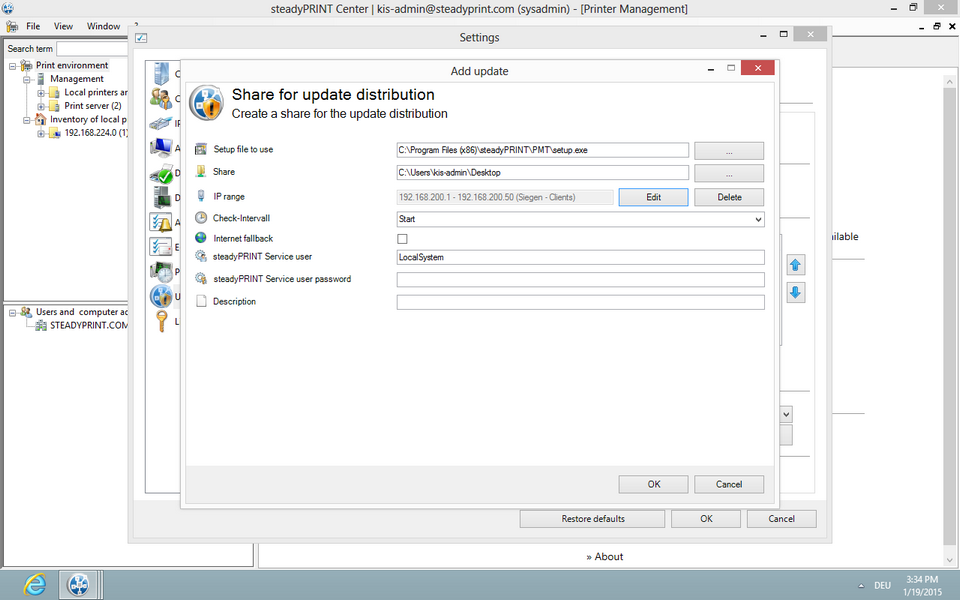Viewport: 960px width, 600px height.
Task: Click the Check-Intervall clock icon
Action: (x=201, y=218)
